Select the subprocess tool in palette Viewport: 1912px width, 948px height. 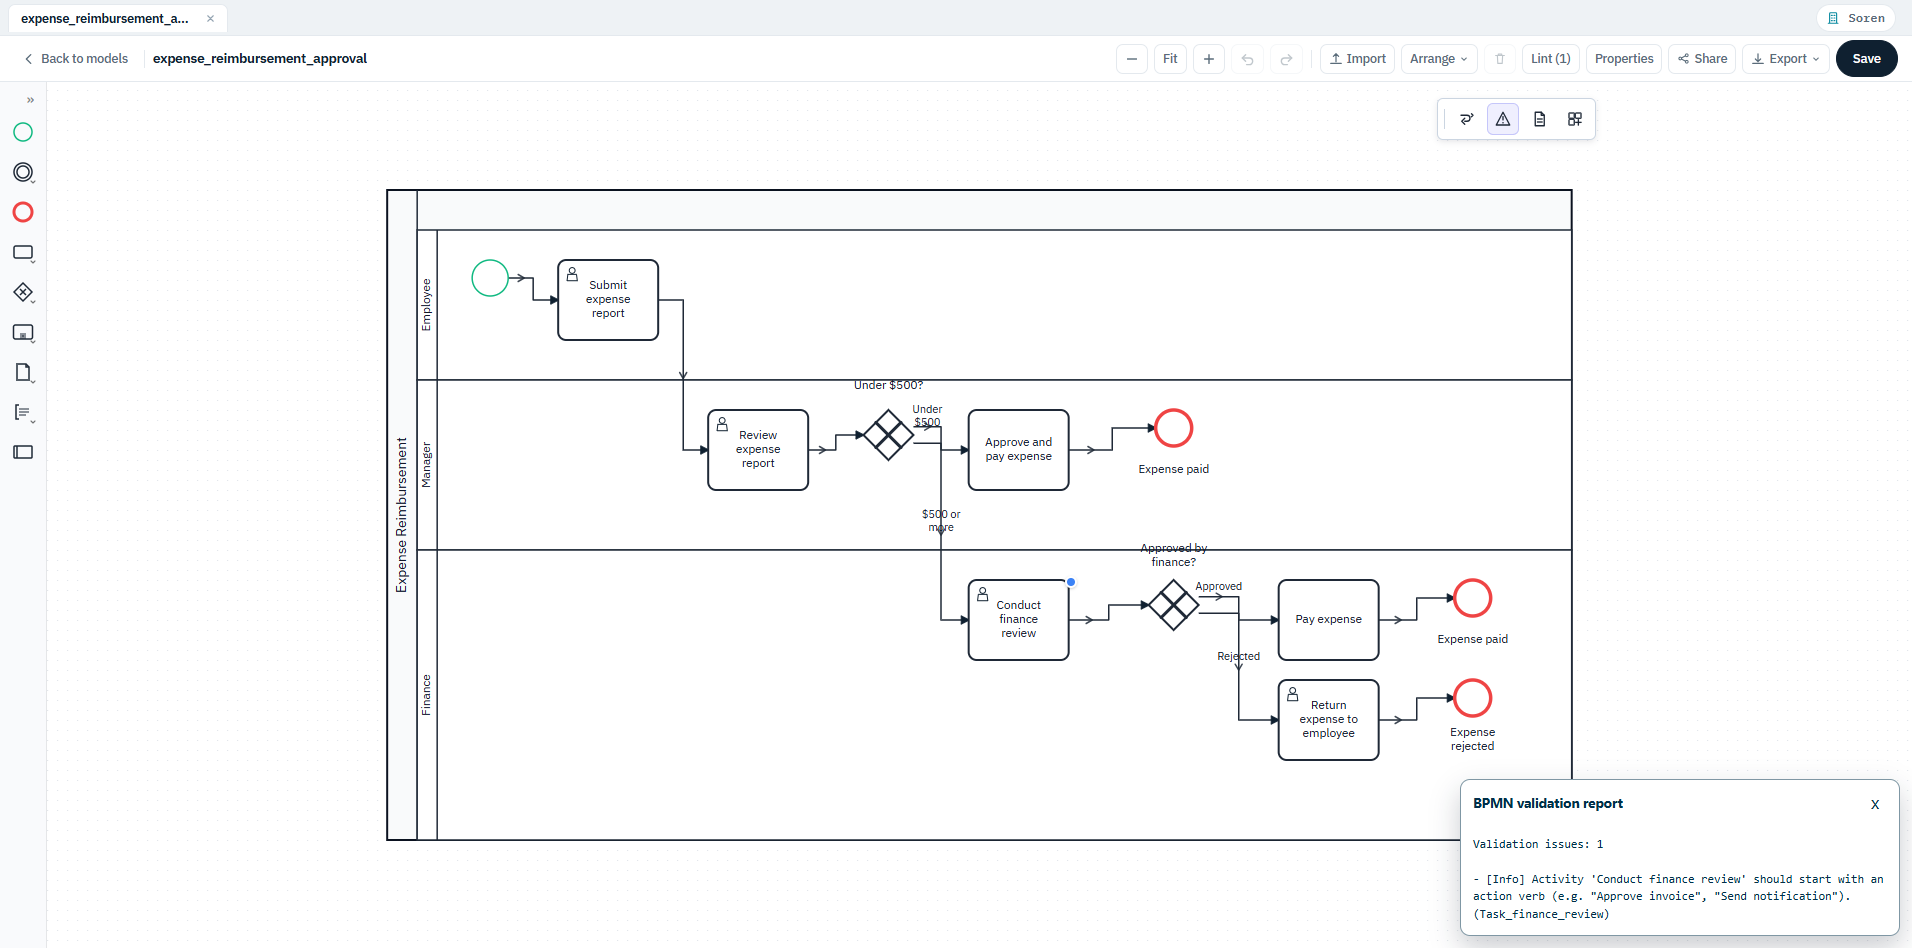(23, 333)
